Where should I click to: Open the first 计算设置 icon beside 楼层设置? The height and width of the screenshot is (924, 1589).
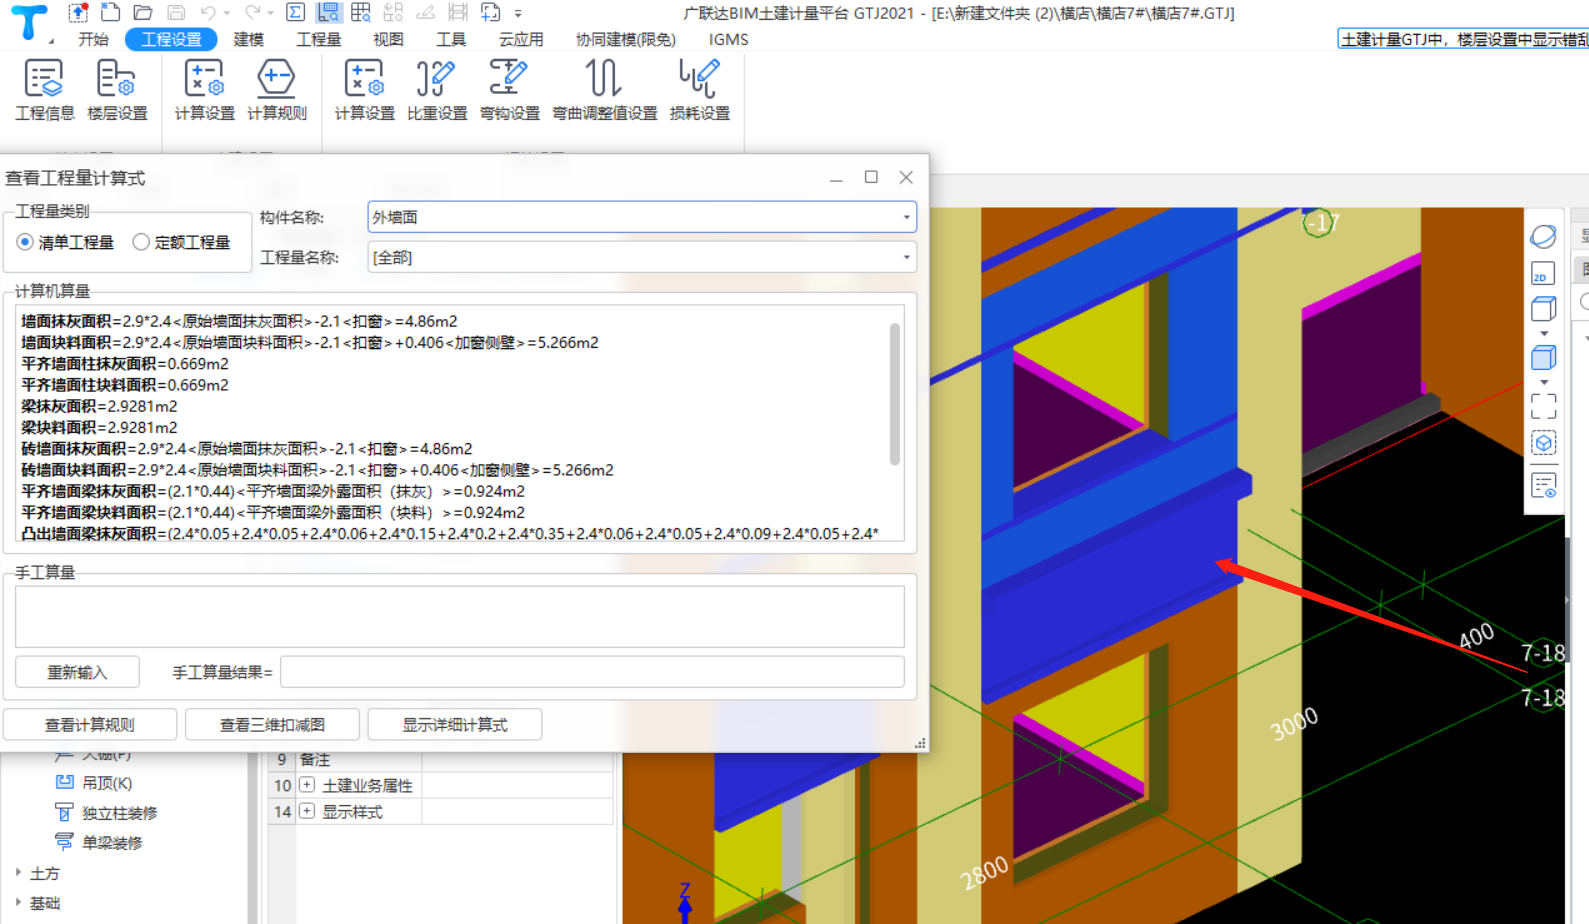point(204,90)
